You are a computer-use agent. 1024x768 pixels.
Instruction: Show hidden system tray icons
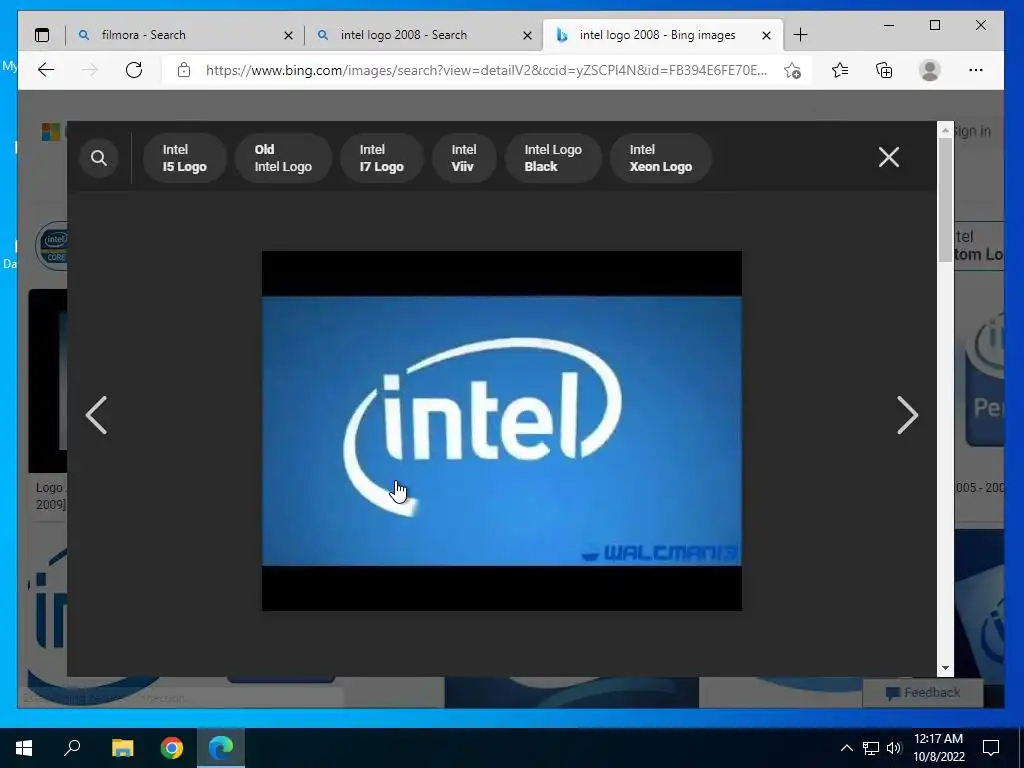click(x=846, y=748)
